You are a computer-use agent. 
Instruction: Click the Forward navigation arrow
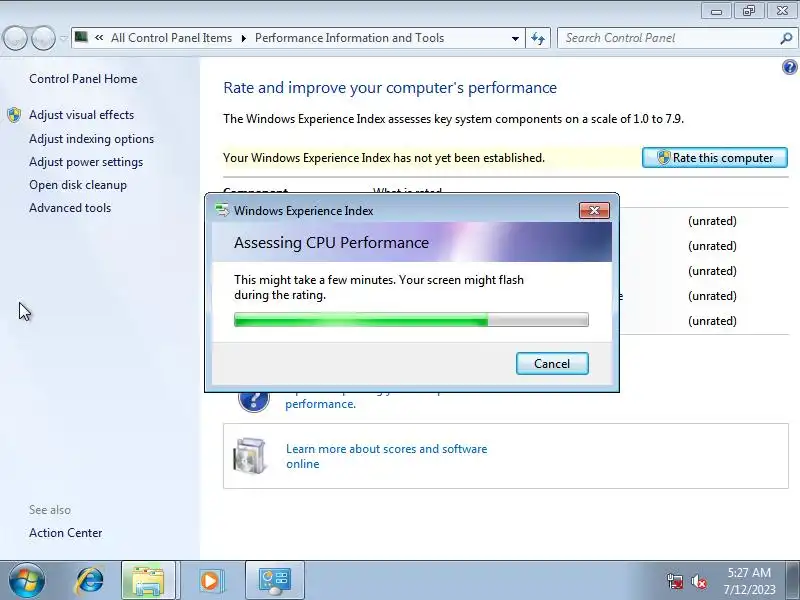pyautogui.click(x=43, y=38)
